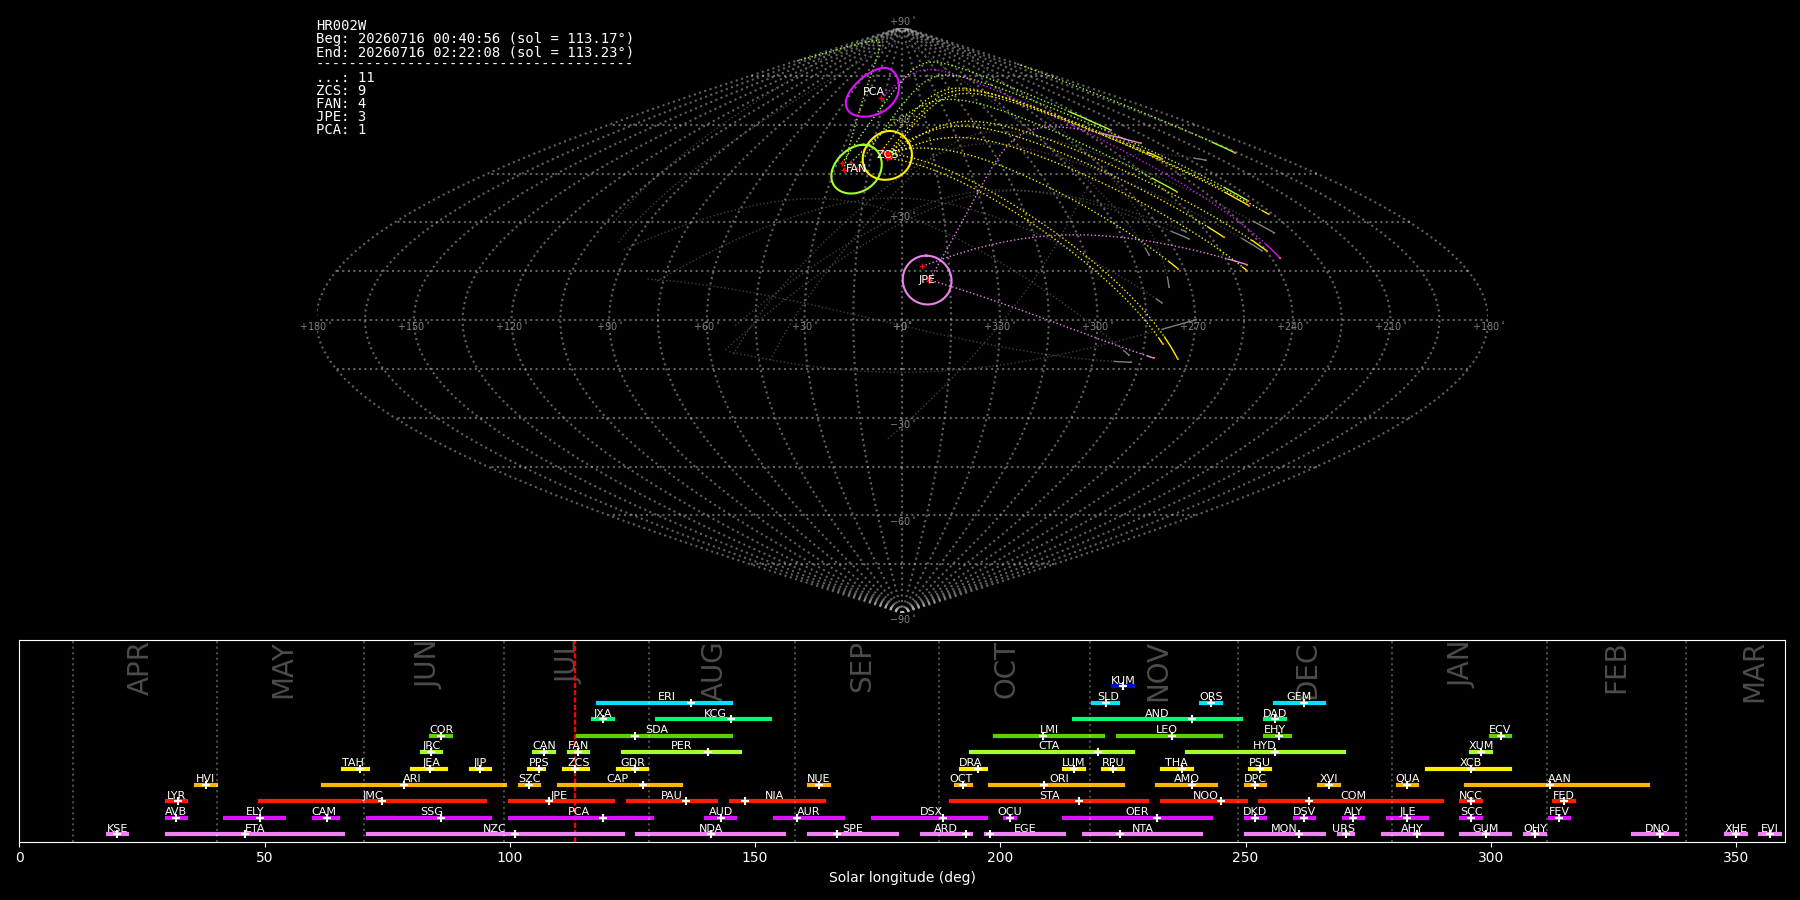1800x900 pixels.
Task: Click the JPE pink radiant circle
Action: pyautogui.click(x=927, y=280)
